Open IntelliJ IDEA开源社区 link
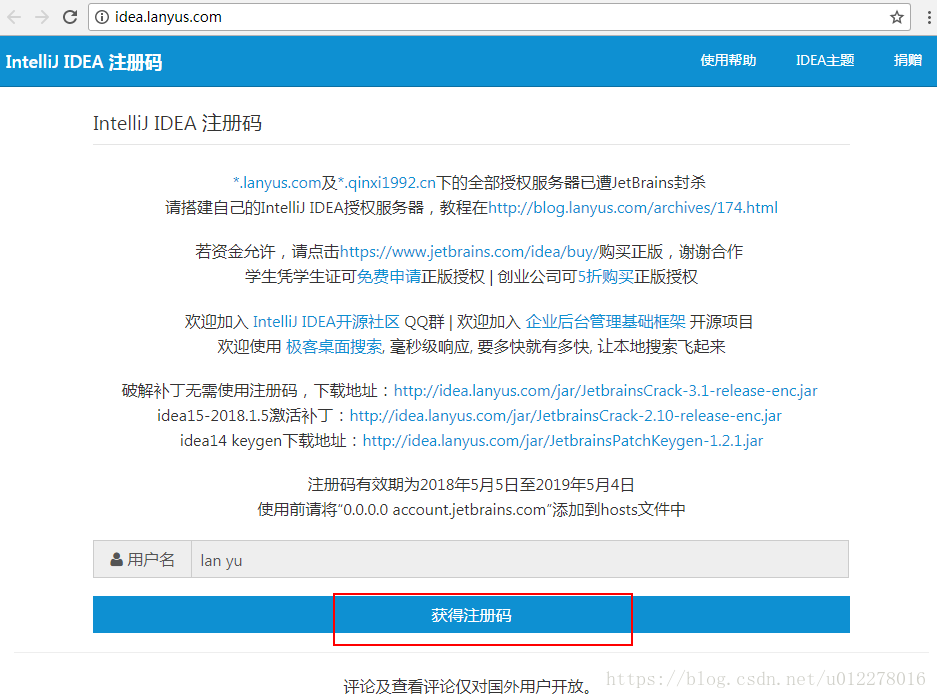This screenshot has width=937, height=699. click(x=326, y=321)
